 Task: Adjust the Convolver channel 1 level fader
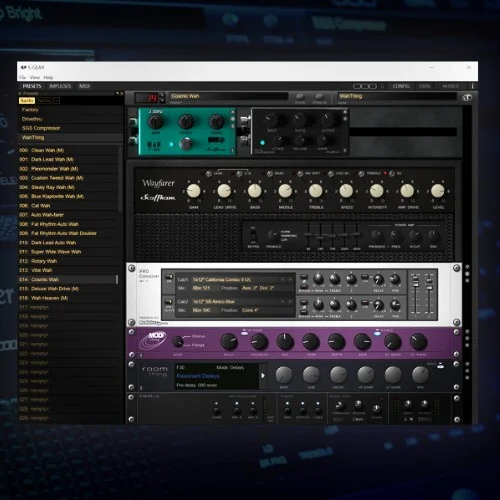tap(415, 283)
